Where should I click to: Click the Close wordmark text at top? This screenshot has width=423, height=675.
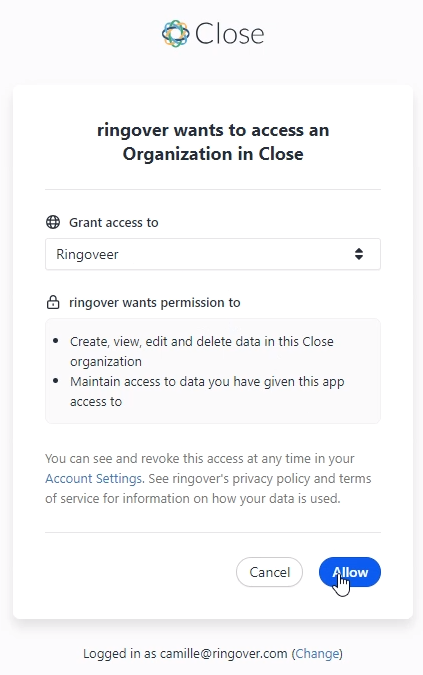pos(229,34)
